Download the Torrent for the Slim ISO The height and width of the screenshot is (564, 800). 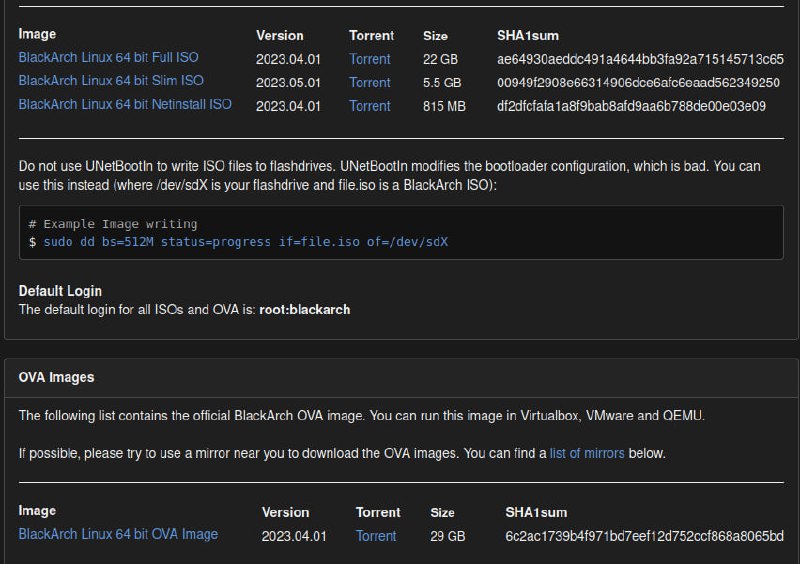[369, 83]
